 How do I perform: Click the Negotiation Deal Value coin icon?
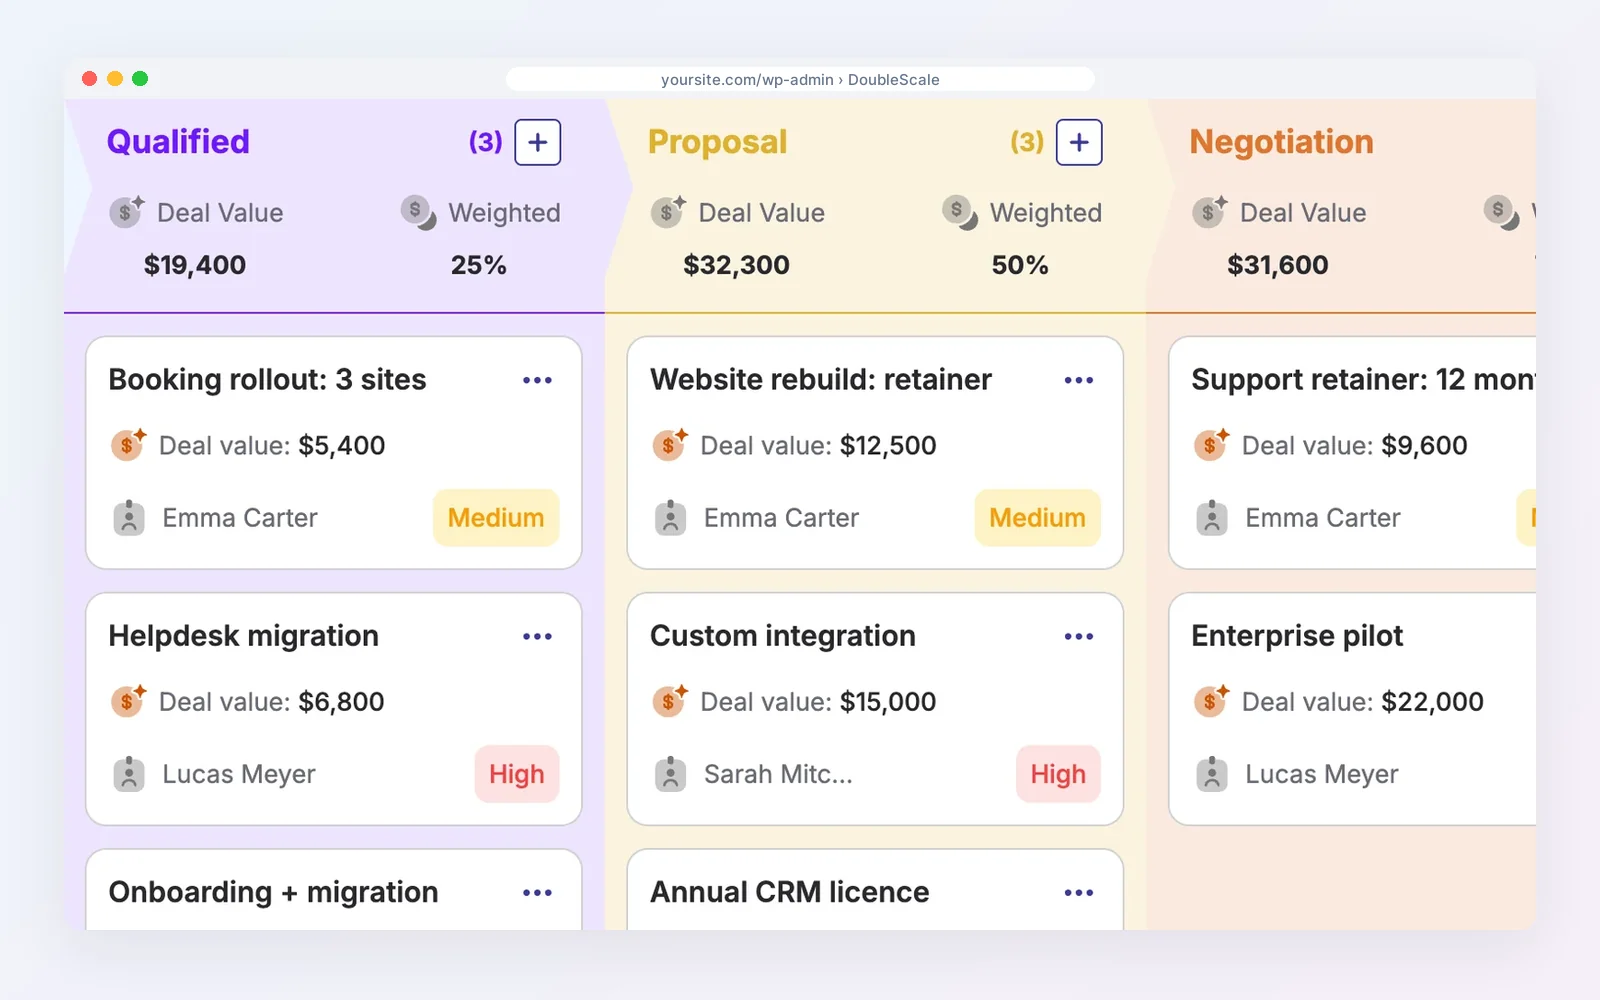(1210, 212)
